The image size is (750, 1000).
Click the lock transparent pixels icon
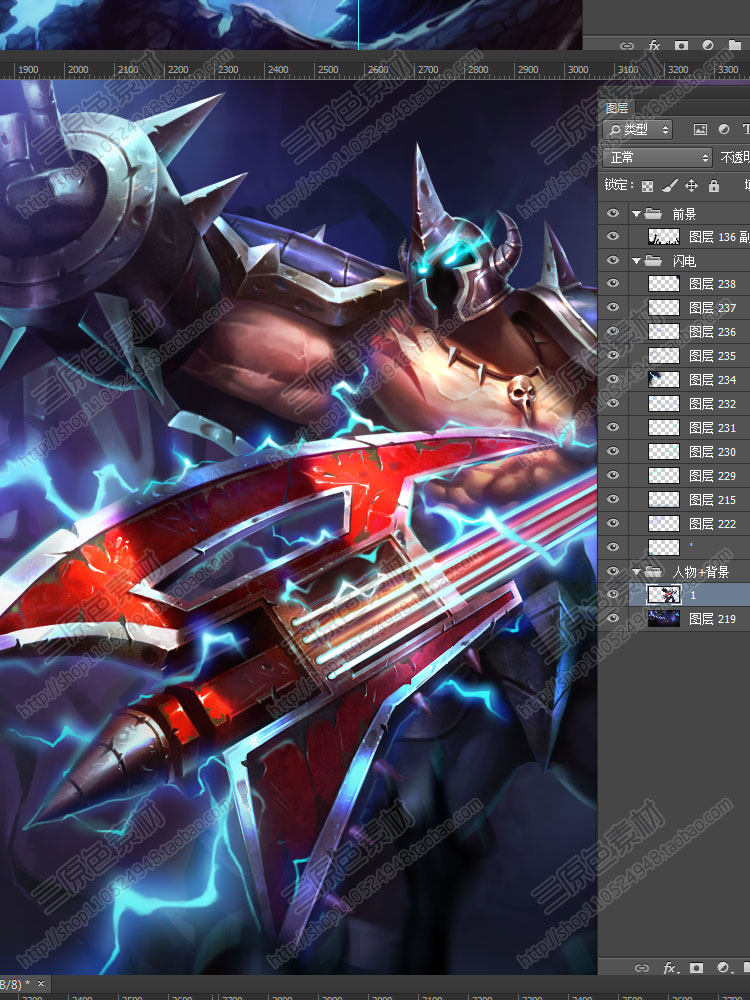(647, 186)
